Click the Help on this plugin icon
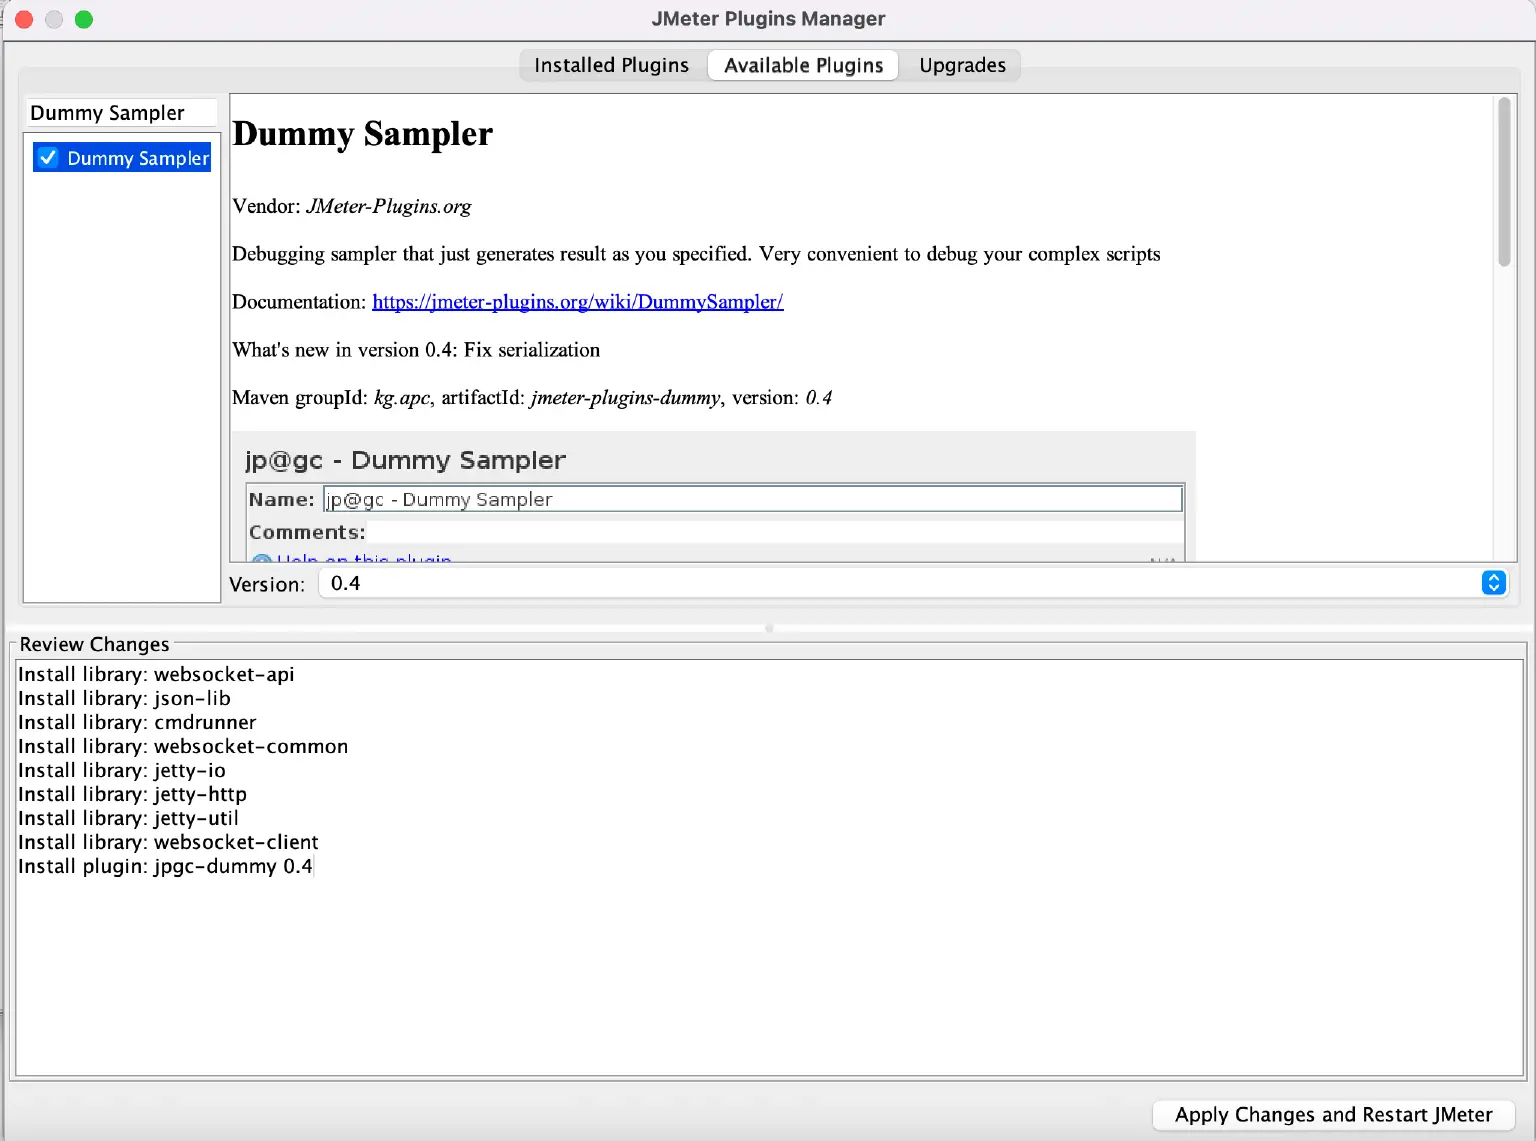1536x1141 pixels. click(x=261, y=560)
